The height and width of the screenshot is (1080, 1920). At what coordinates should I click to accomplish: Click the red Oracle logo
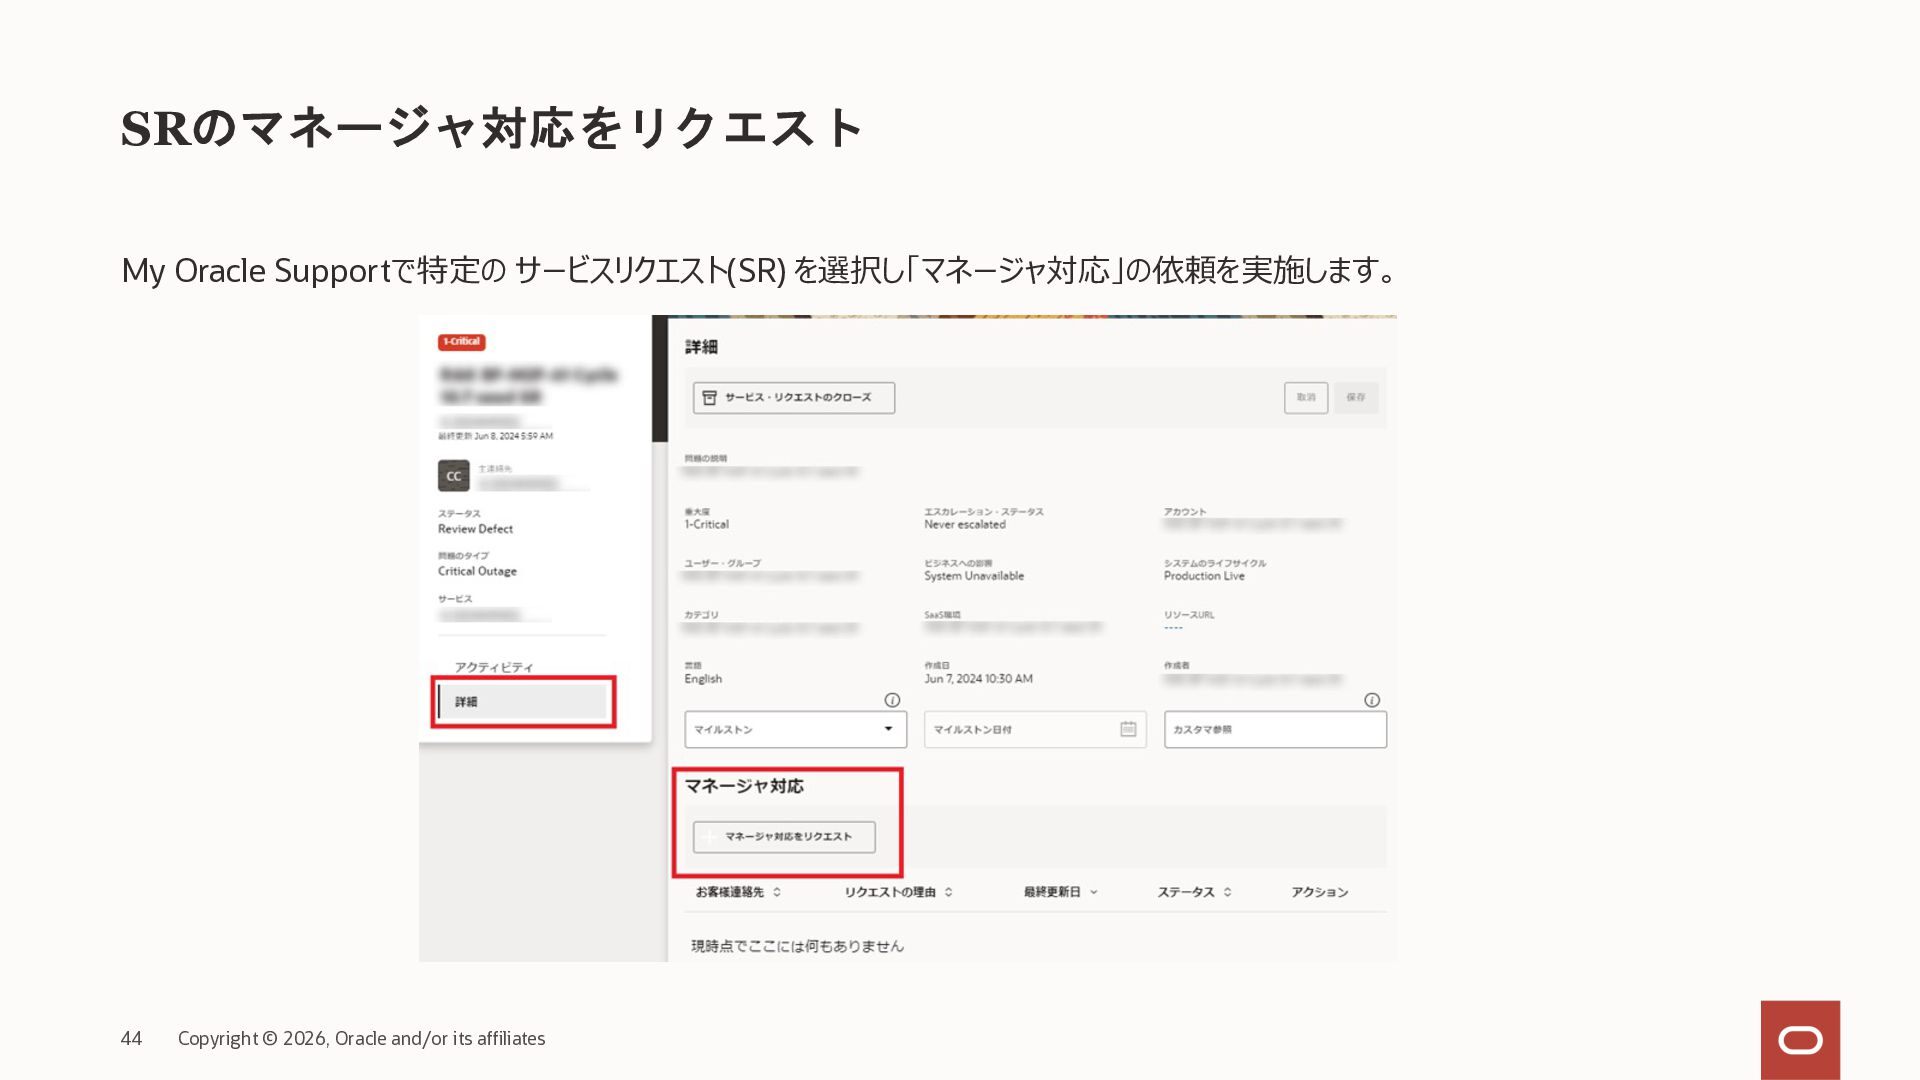[1800, 1040]
